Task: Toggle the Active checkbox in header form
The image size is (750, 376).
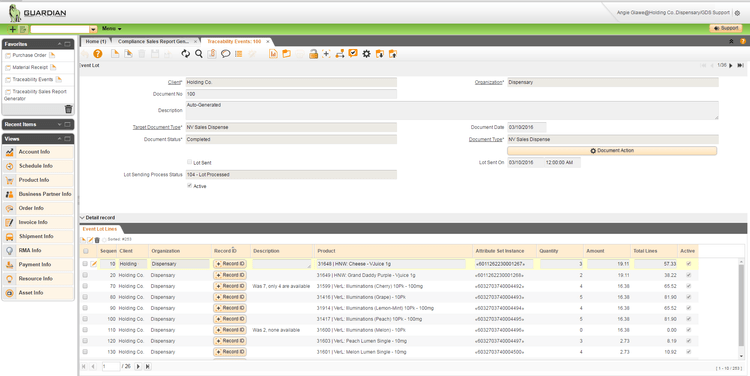Action: click(x=190, y=186)
